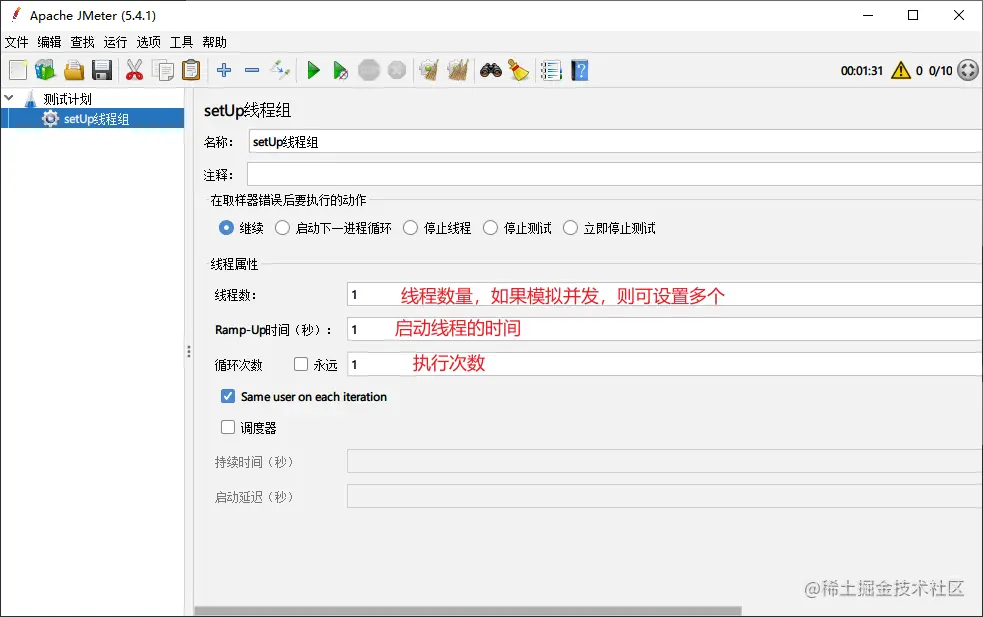Click the Clear All brooms icon

click(458, 70)
